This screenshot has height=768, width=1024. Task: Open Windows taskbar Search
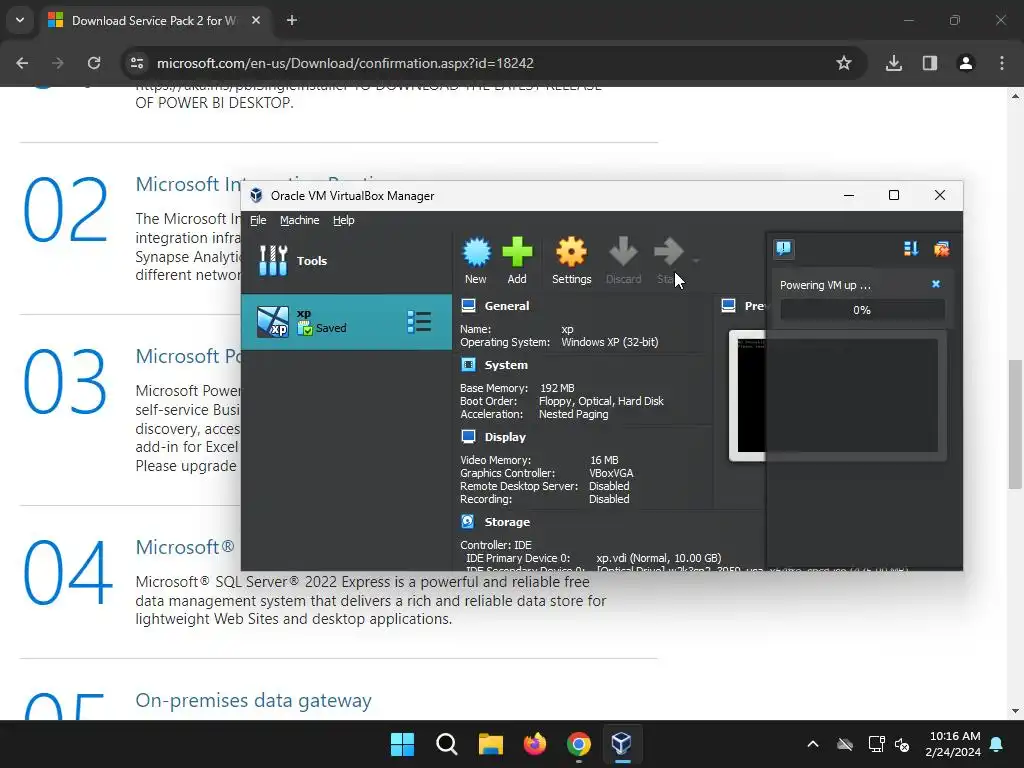(x=447, y=744)
